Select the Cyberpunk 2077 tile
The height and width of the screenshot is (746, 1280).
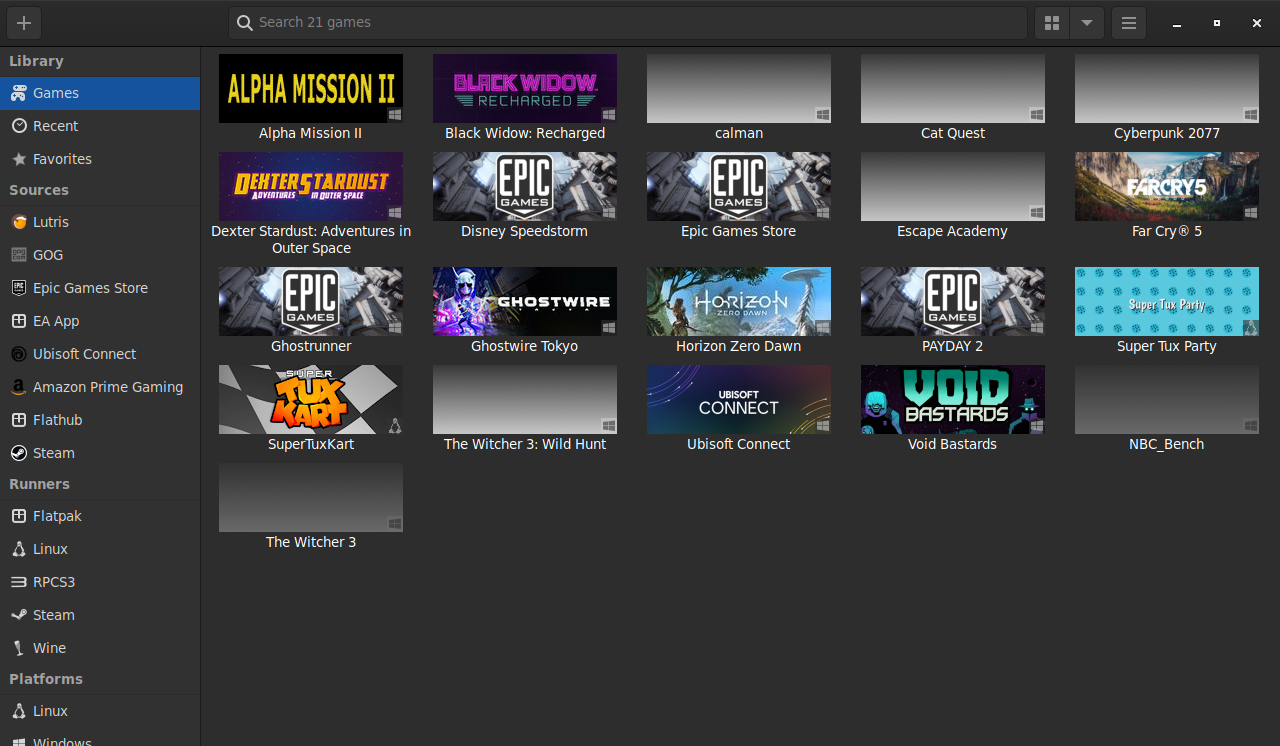click(x=1167, y=88)
